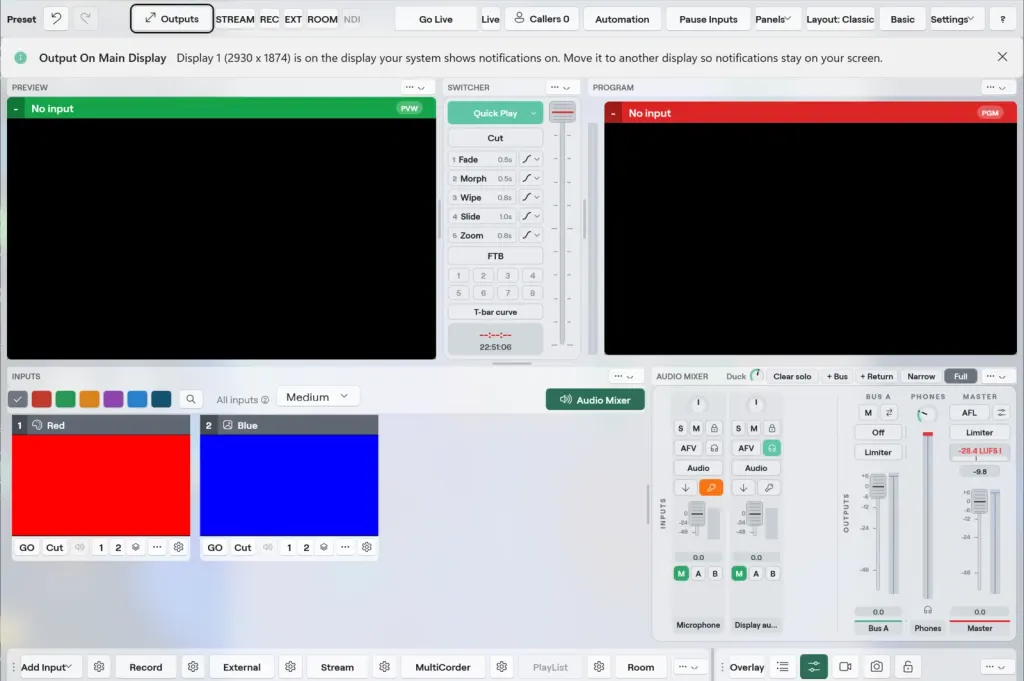Open Zoom transition curve dropdown
1024x681 pixels.
click(531, 235)
